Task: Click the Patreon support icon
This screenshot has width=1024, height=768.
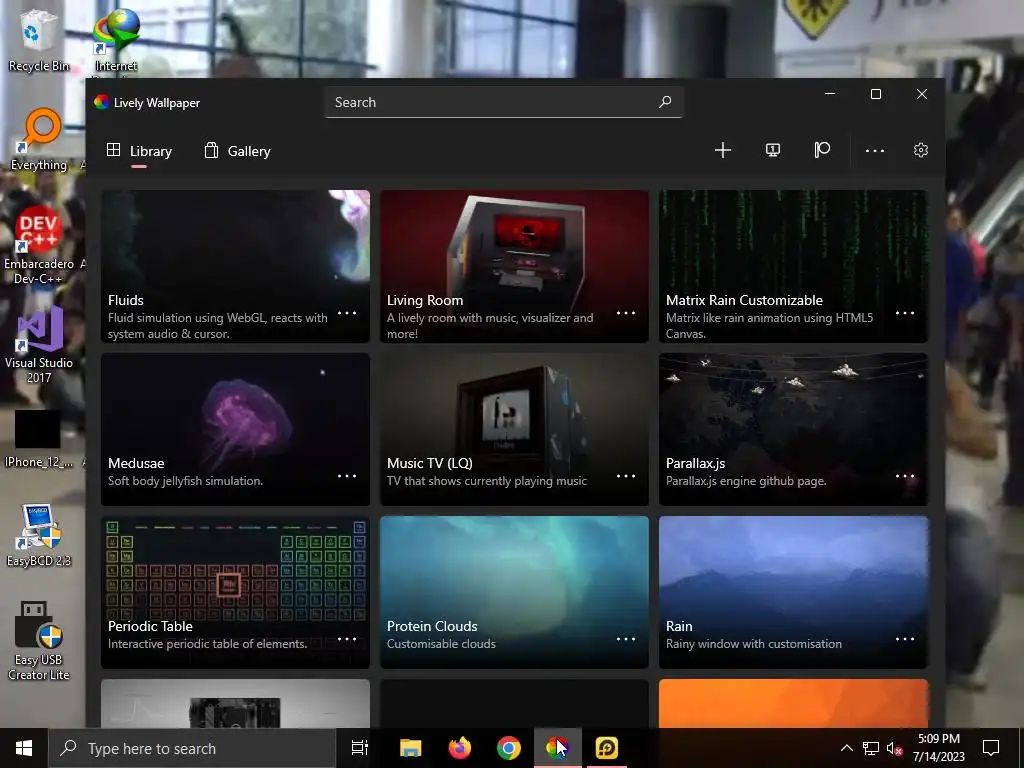Action: pyautogui.click(x=822, y=150)
